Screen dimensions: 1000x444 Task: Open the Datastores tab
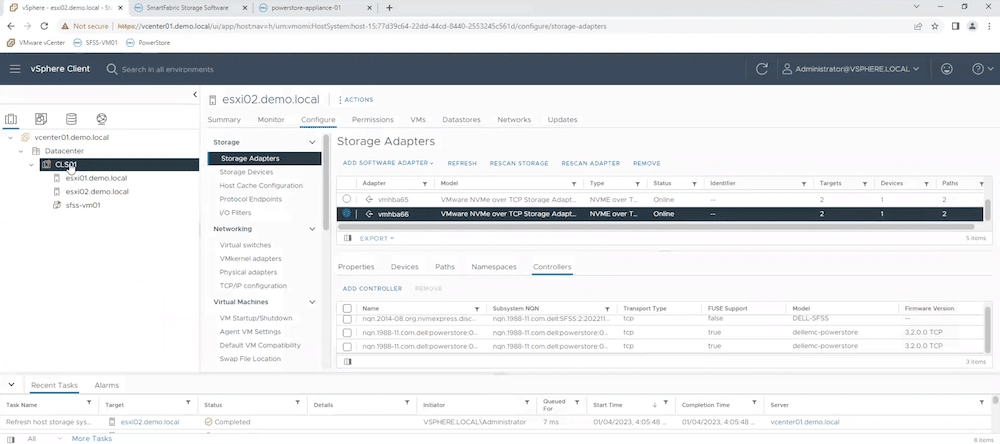pyautogui.click(x=461, y=119)
